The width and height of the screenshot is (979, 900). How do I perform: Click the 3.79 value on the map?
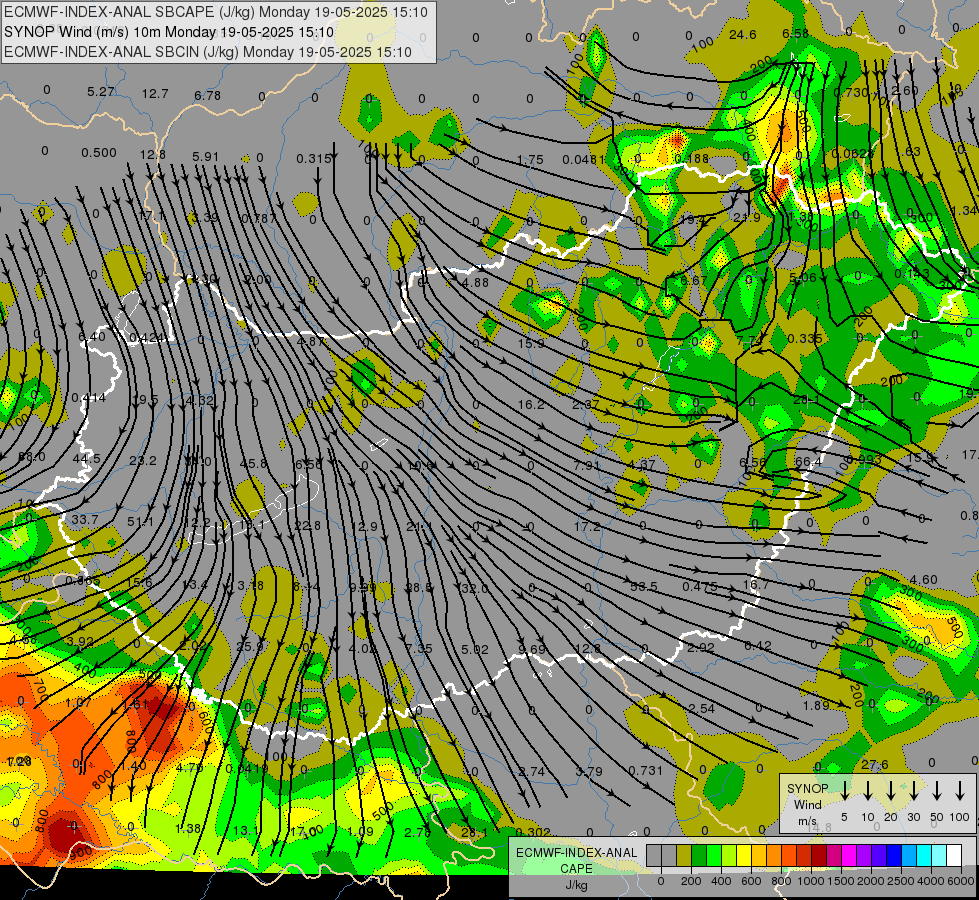tap(589, 771)
